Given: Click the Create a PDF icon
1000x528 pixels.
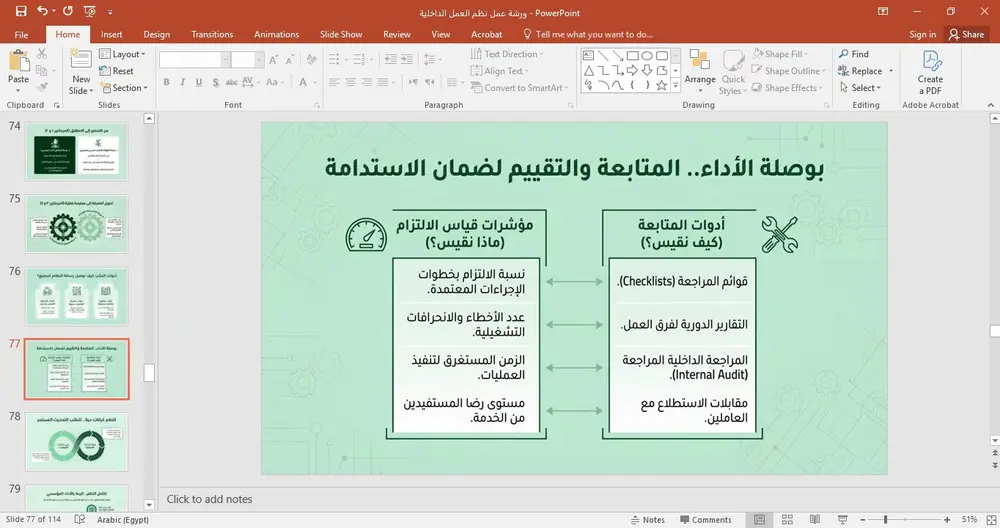Looking at the screenshot, I should click(x=931, y=61).
